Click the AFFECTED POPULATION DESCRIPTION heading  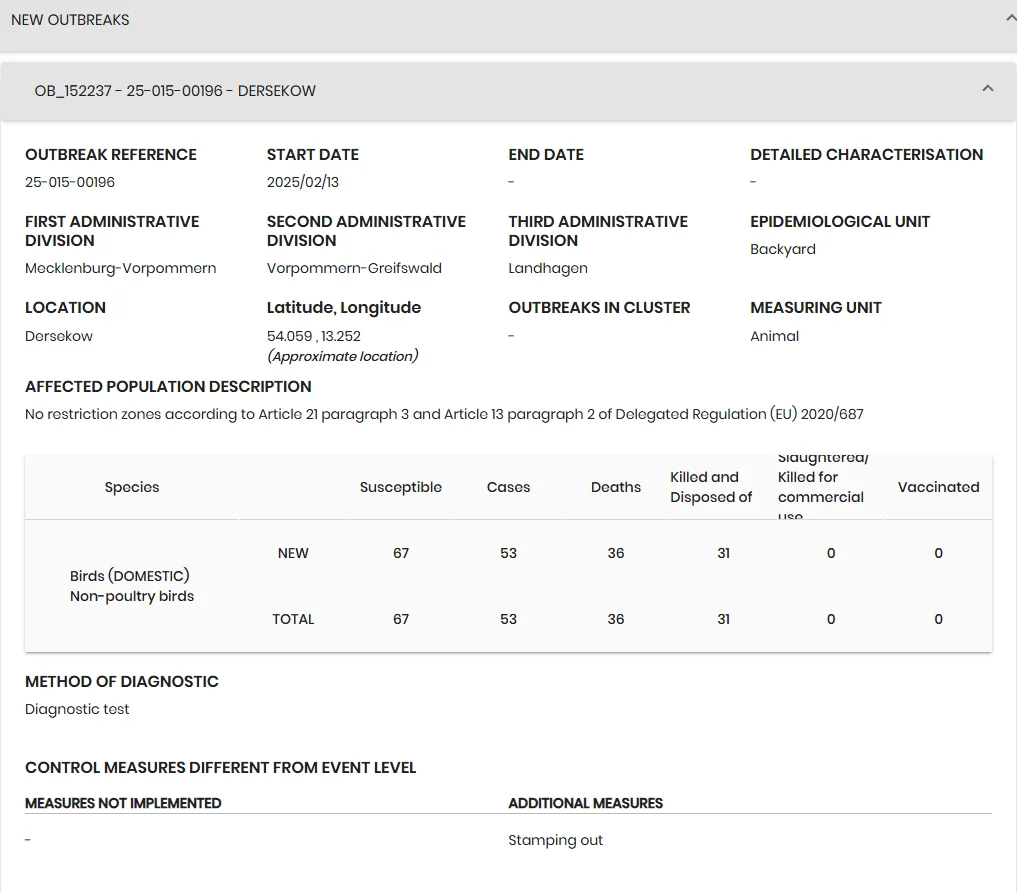point(169,387)
